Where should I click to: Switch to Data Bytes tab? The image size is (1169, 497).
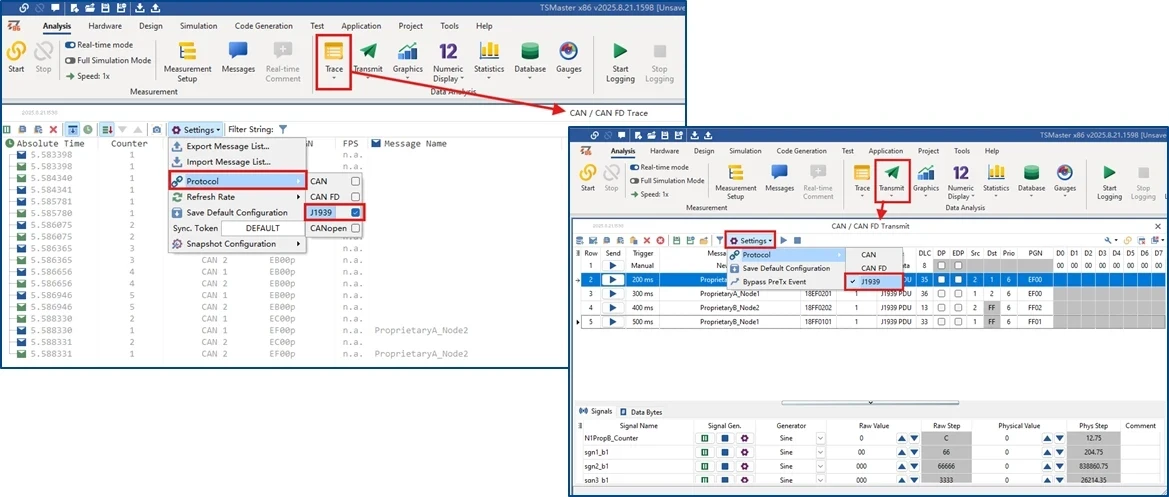641,411
